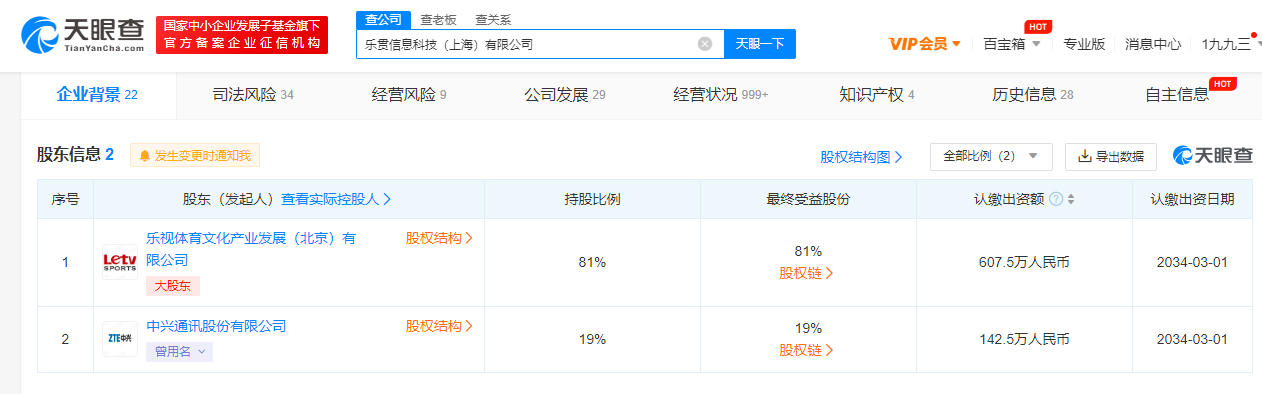Click the 142.5万人民币 cell
Viewport: 1262px width, 394px height.
click(1024, 340)
